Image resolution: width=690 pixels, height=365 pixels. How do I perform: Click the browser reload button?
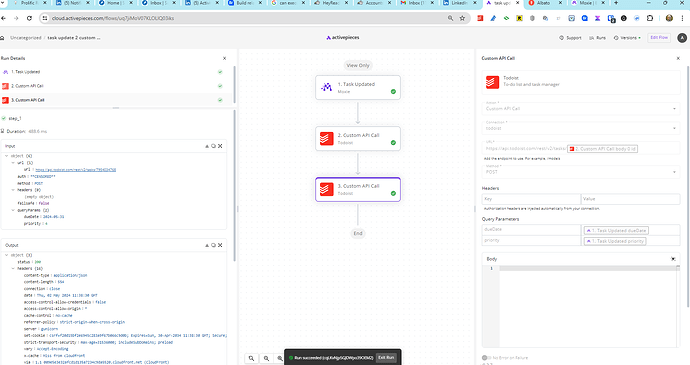click(29, 18)
